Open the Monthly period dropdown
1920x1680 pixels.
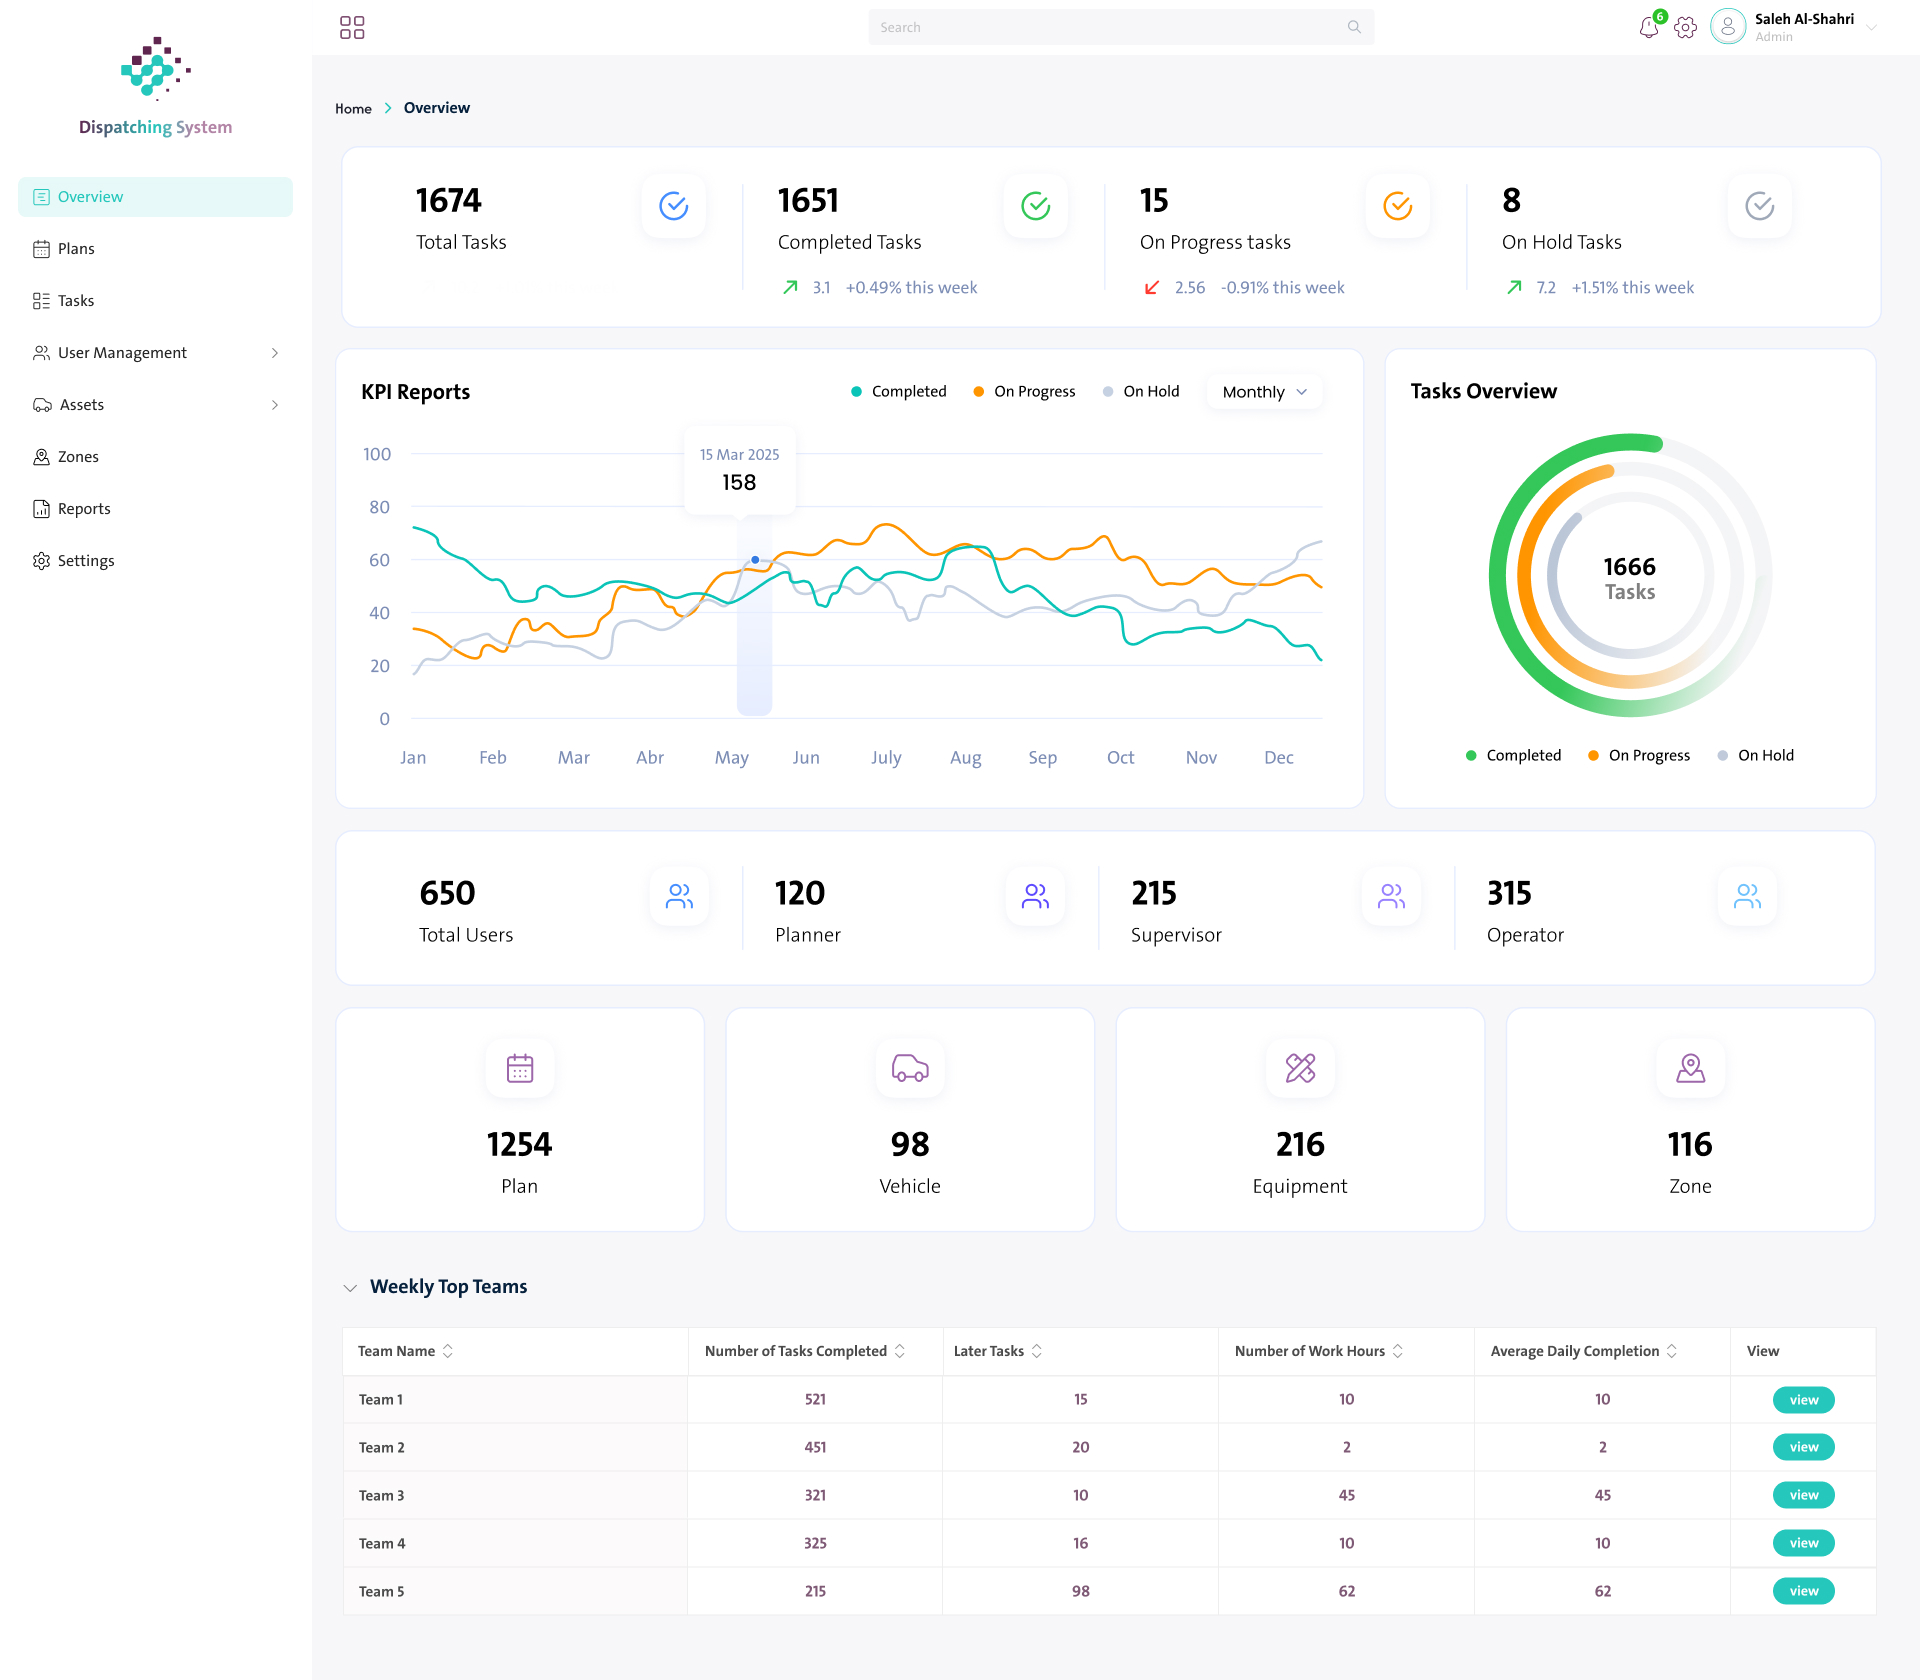pyautogui.click(x=1265, y=392)
